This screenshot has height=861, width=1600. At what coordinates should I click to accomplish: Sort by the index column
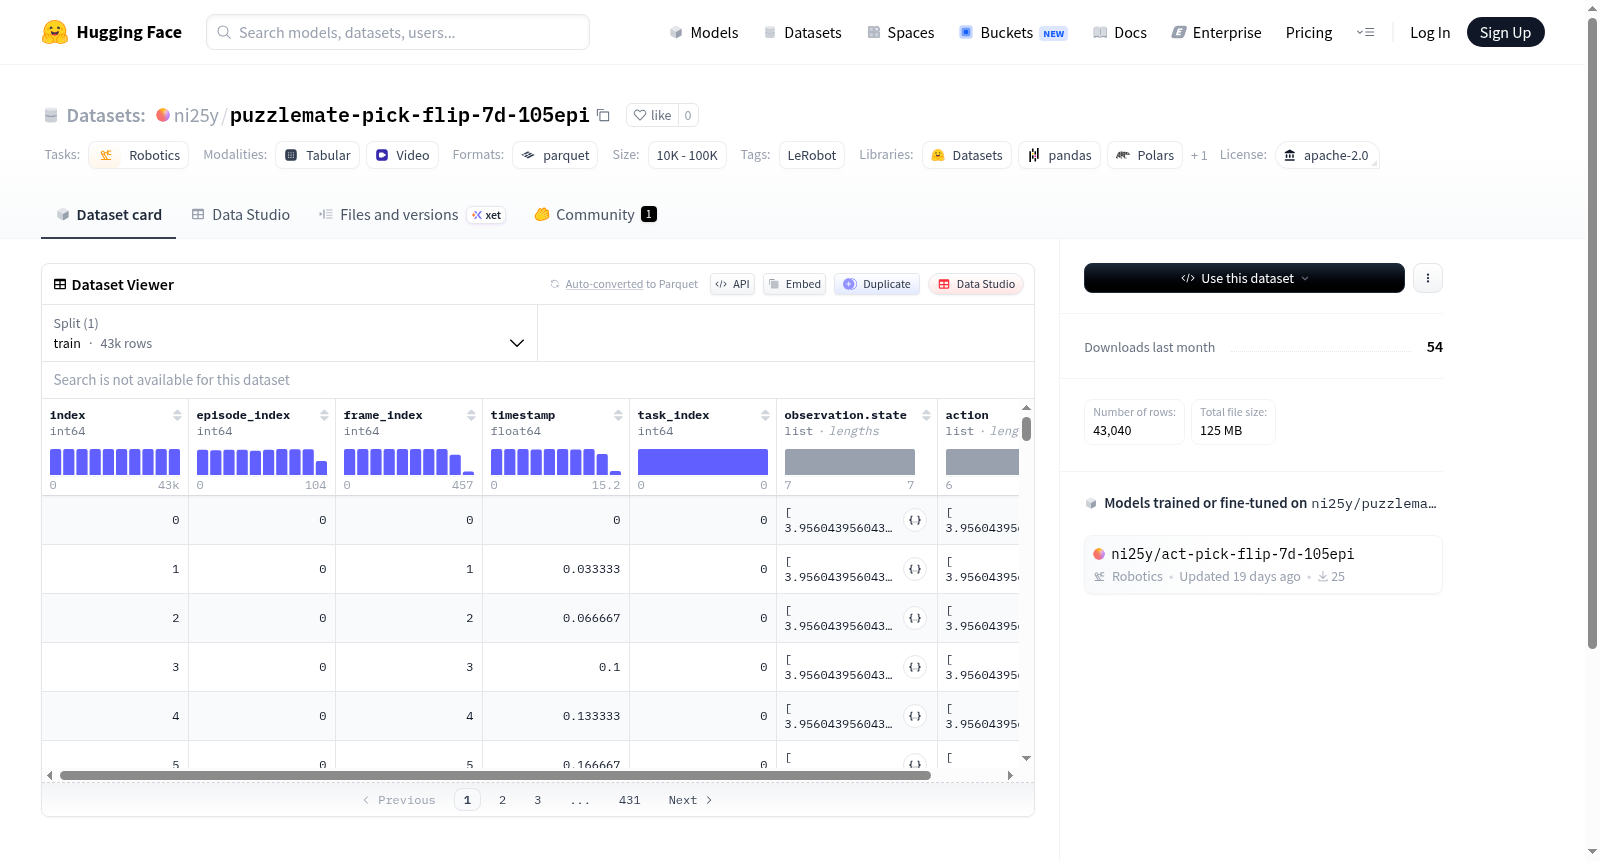tap(177, 415)
